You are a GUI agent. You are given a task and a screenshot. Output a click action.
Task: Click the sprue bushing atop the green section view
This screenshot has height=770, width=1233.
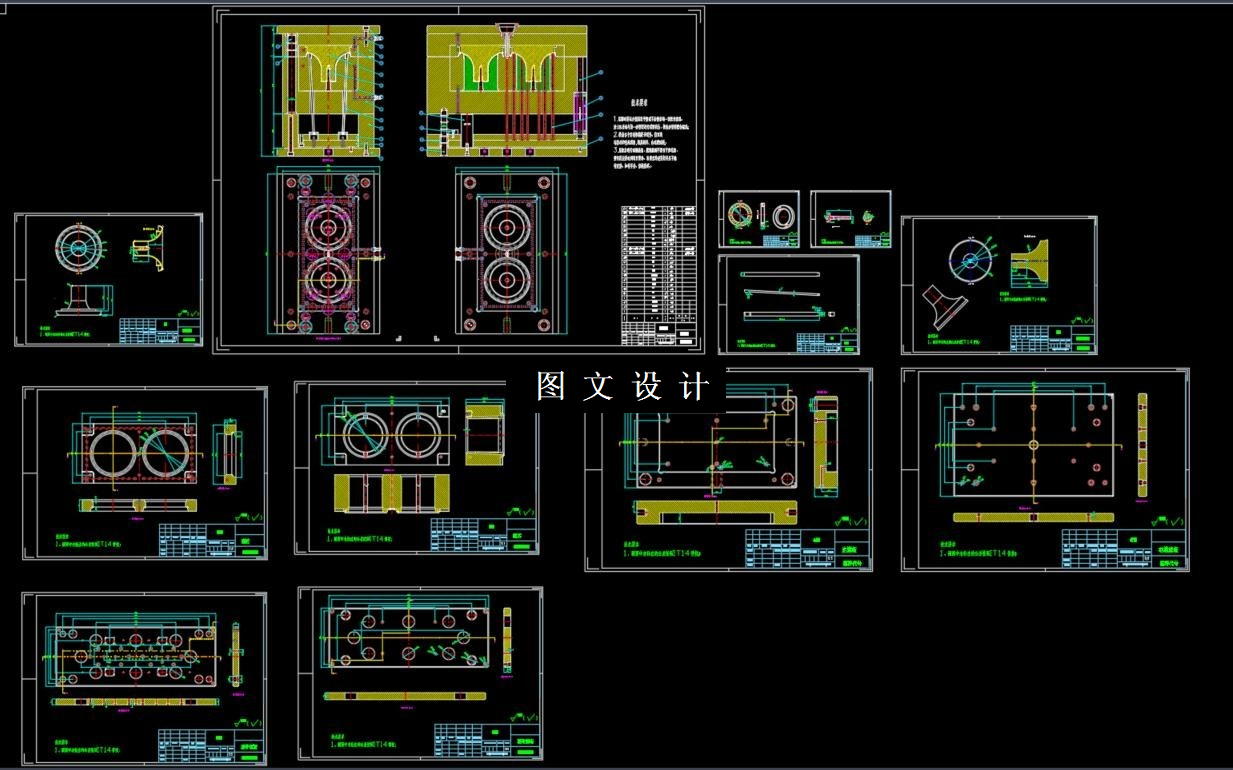pyautogui.click(x=507, y=29)
